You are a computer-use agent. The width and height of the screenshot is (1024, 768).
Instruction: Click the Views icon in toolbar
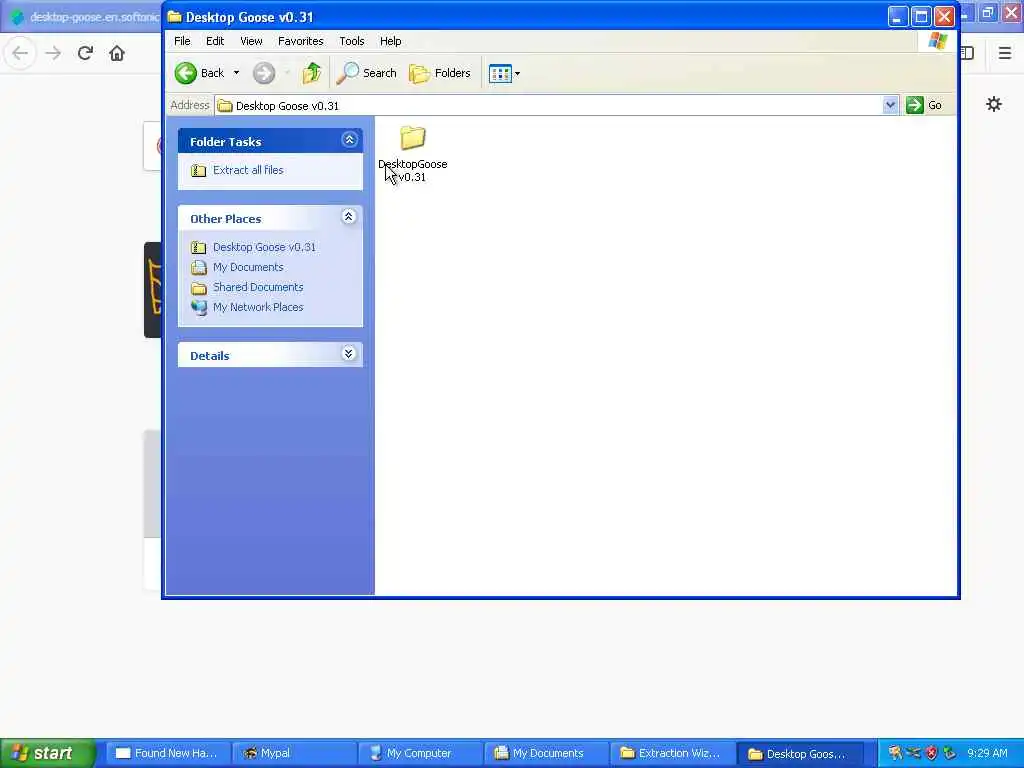pos(500,74)
